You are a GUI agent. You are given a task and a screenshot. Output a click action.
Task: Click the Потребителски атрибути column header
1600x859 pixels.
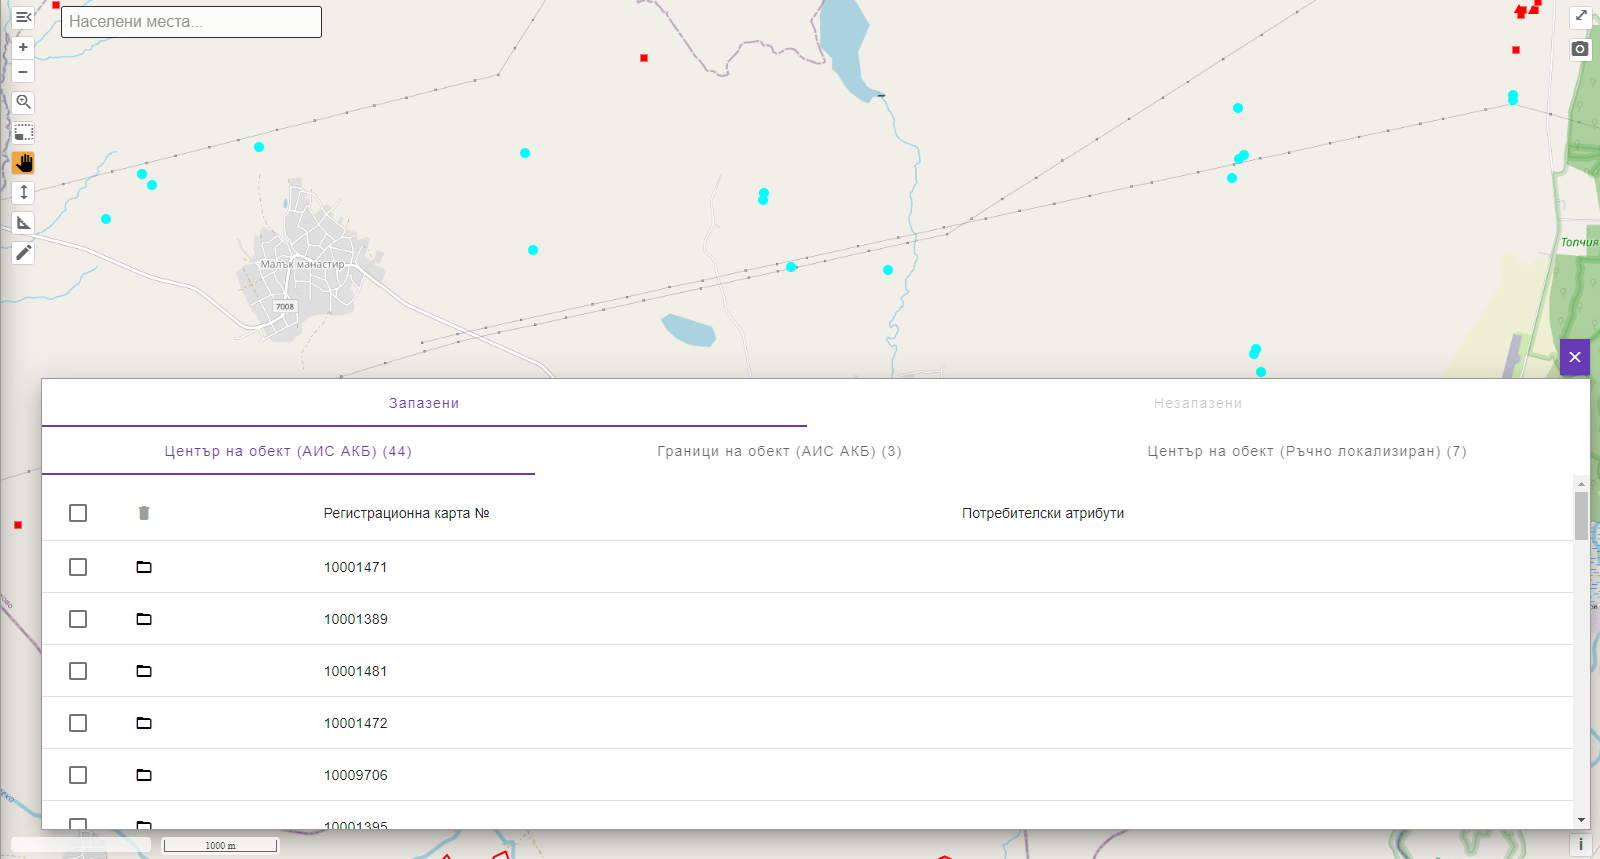pos(1043,513)
